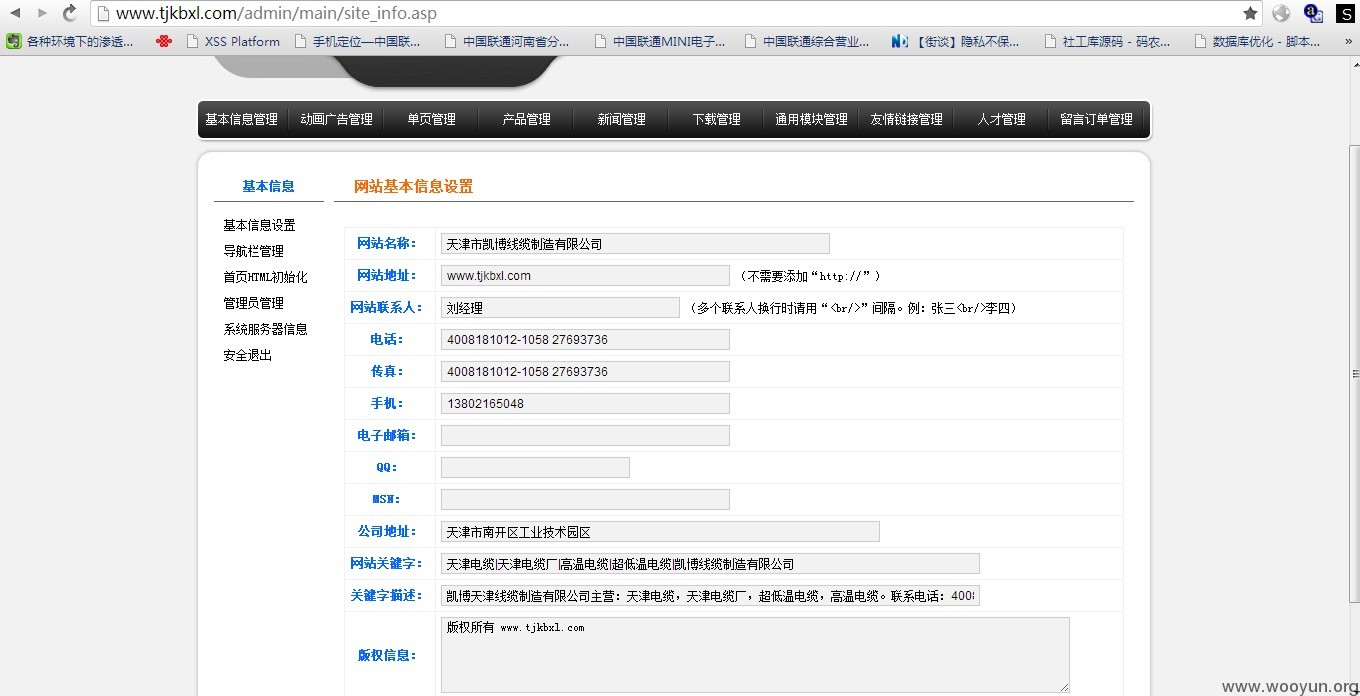
Task: Click the black S extension icon
Action: pyautogui.click(x=1345, y=13)
